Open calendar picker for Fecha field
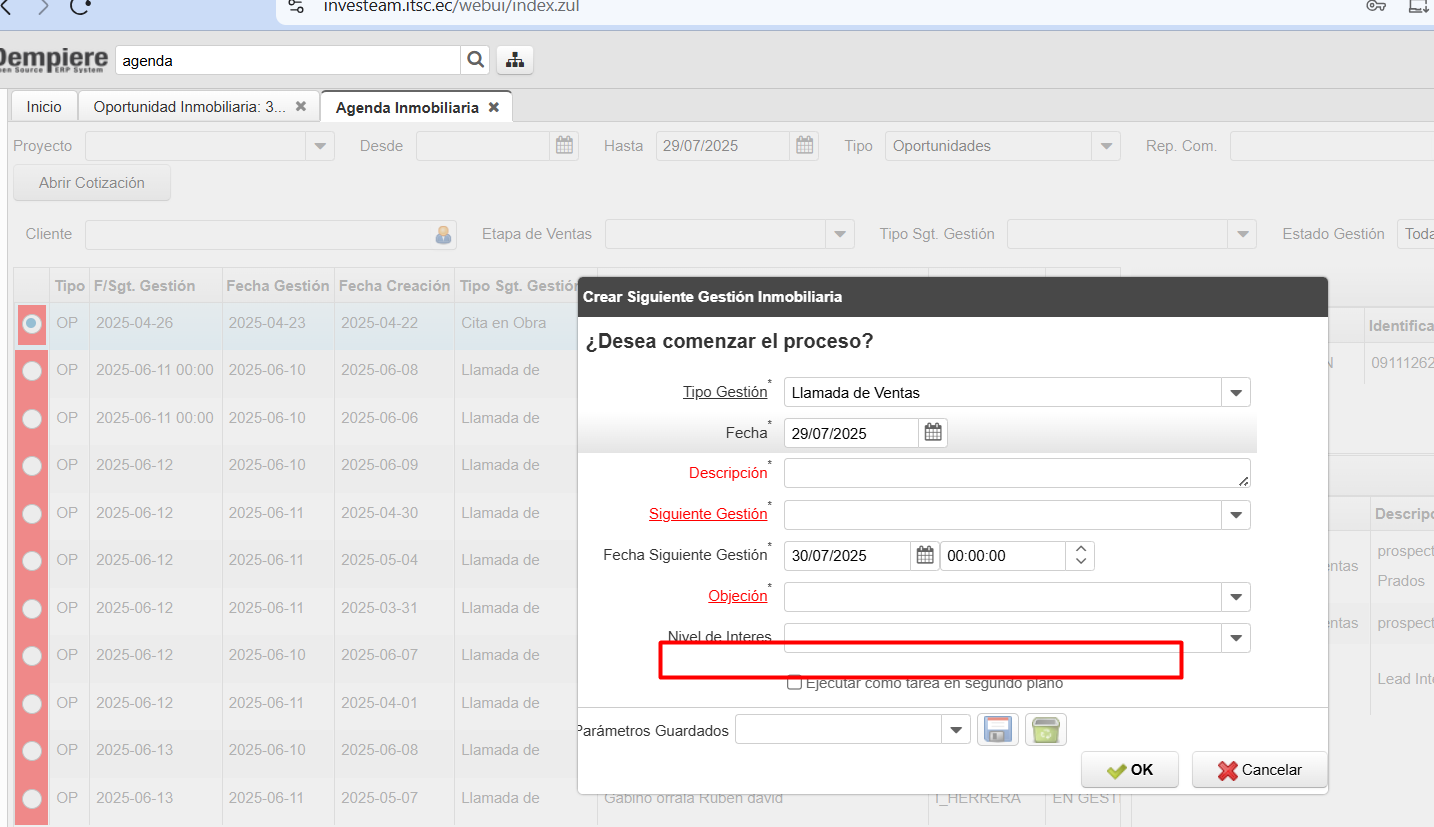1434x827 pixels. coord(933,433)
